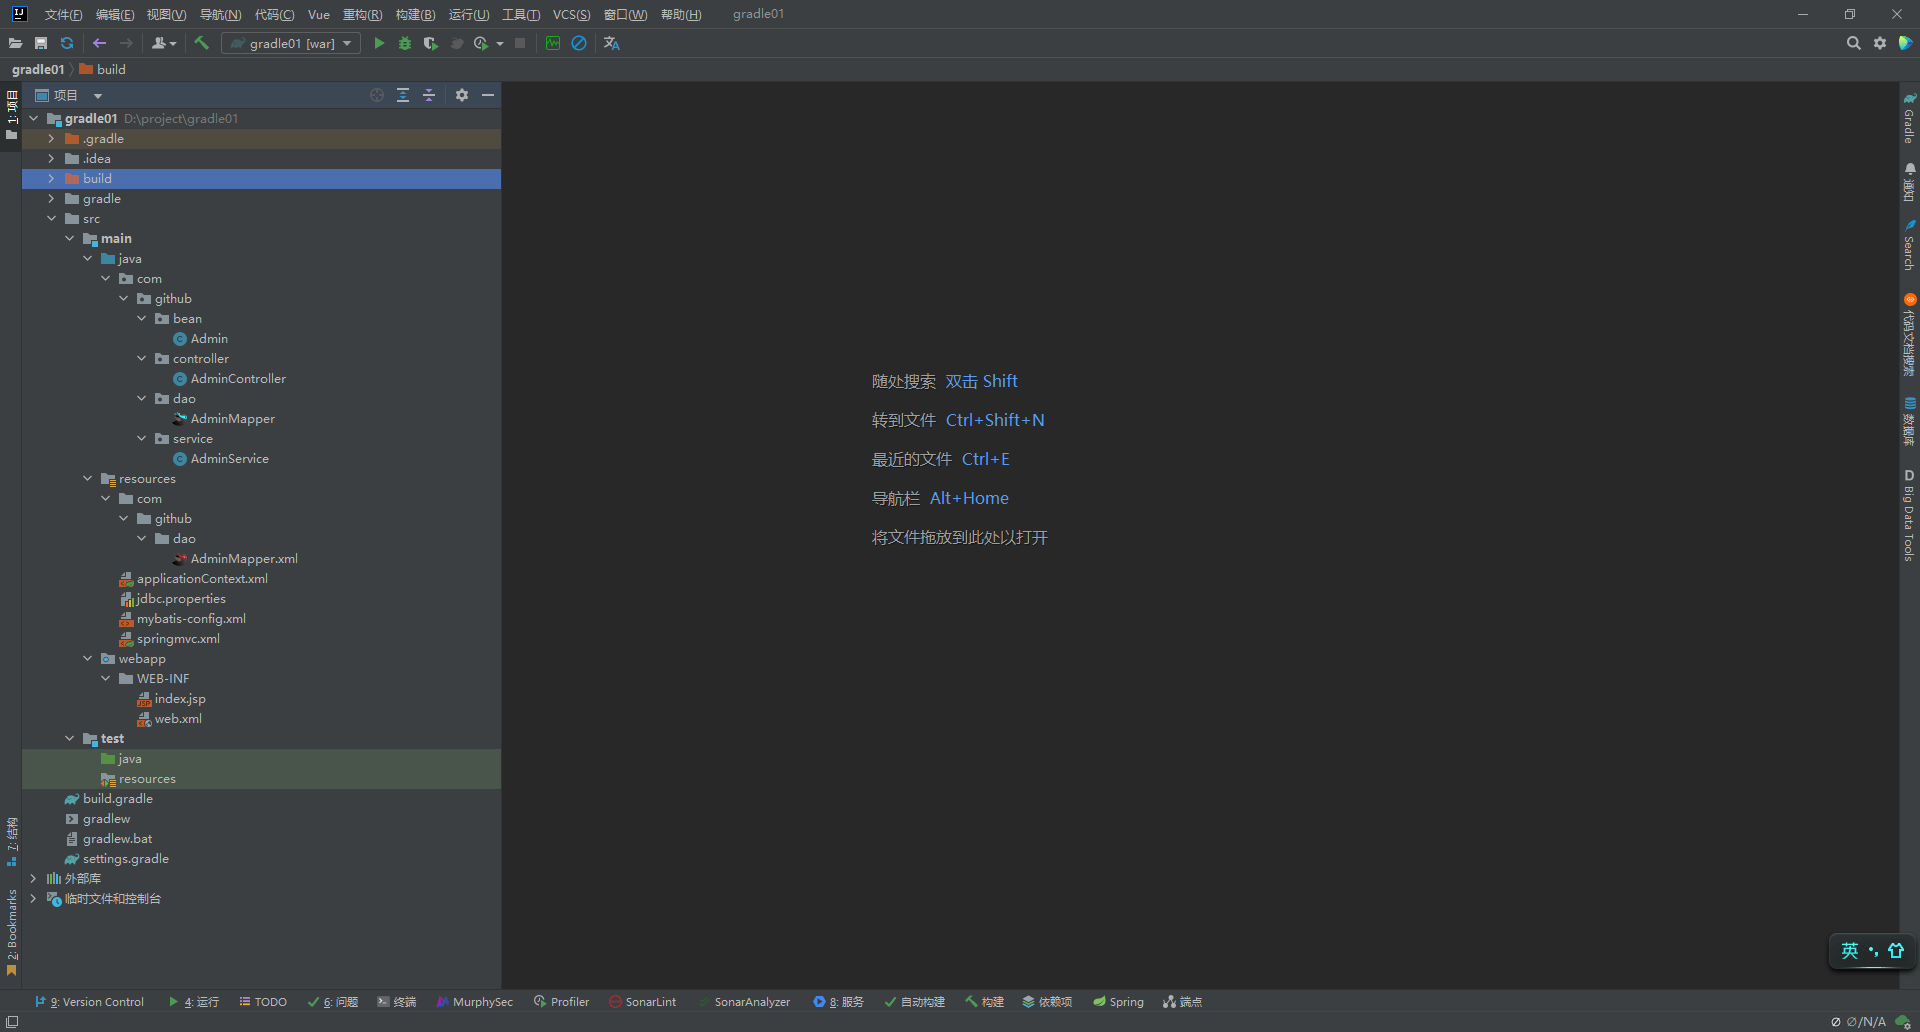
Task: Select index.jsp under WEB-INF
Action: point(180,699)
